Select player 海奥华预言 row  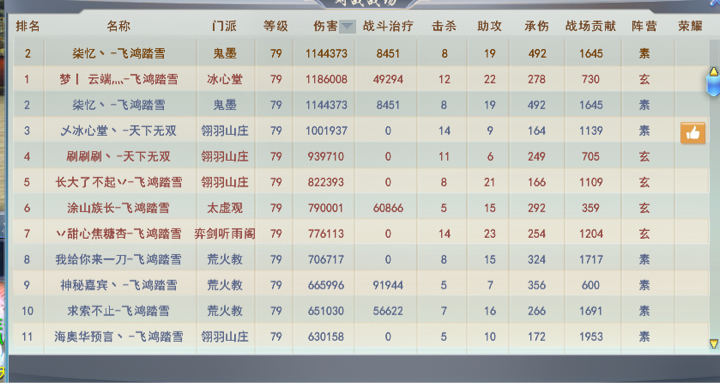pos(362,337)
